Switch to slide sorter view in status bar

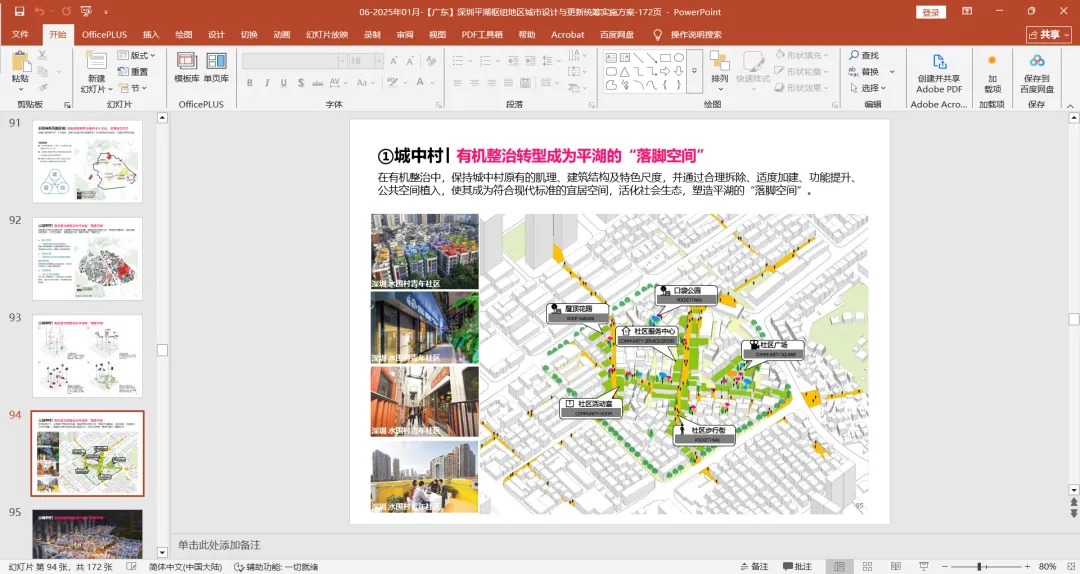click(867, 567)
